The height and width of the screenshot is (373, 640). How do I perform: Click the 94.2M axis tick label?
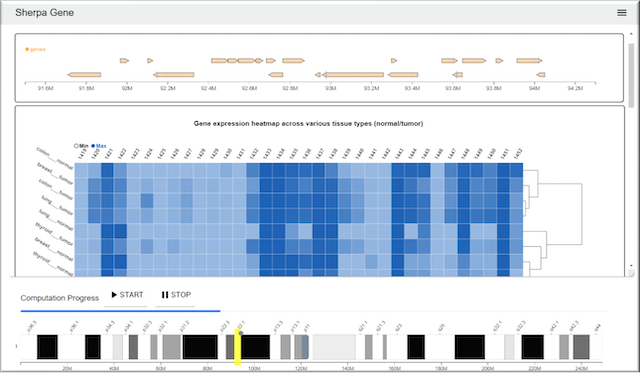(x=575, y=88)
